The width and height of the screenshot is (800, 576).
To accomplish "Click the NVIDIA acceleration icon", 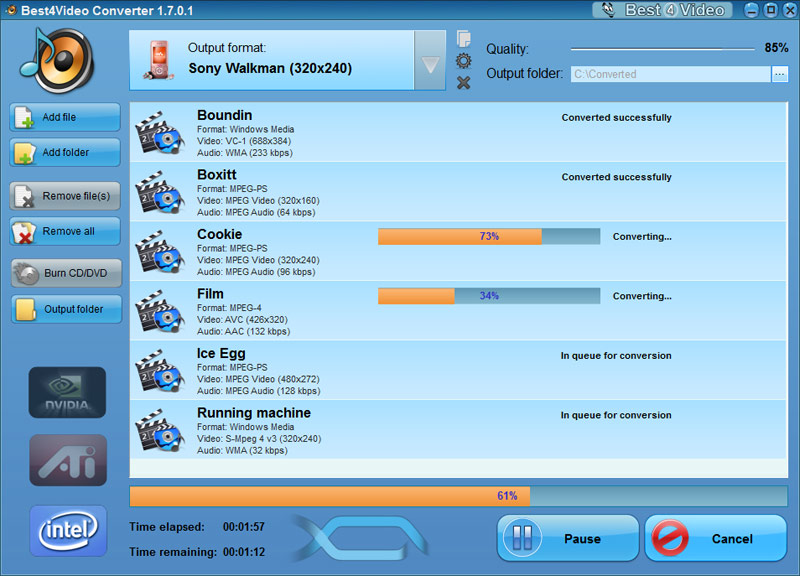I will click(x=67, y=392).
